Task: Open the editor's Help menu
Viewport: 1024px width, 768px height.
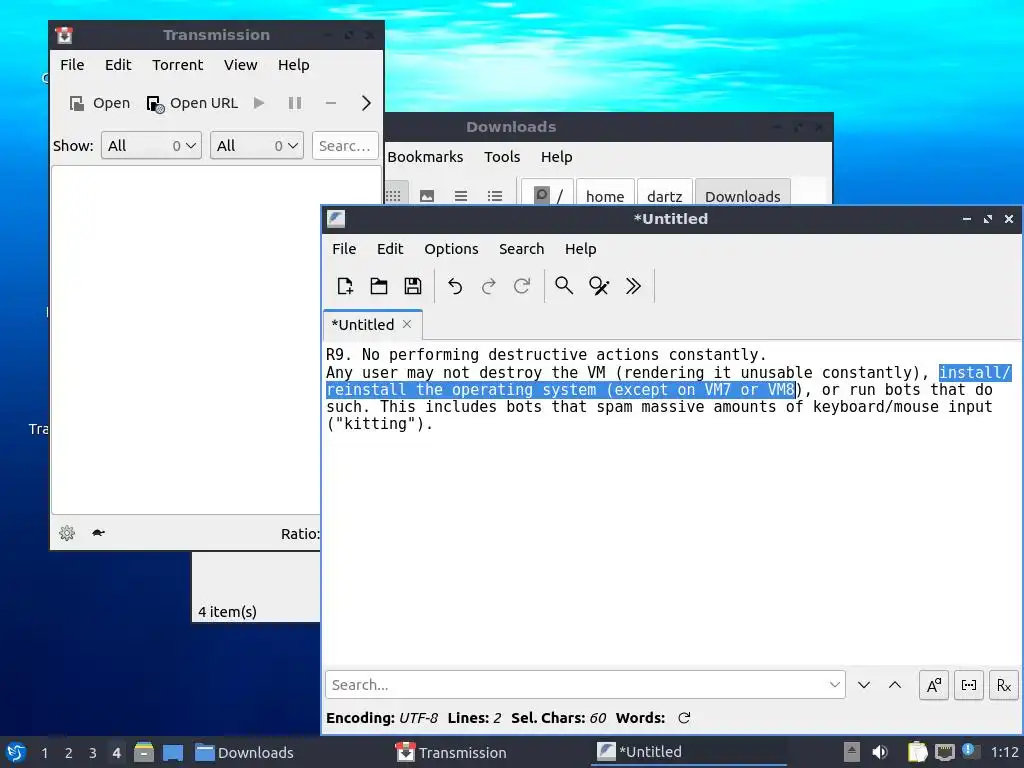Action: (581, 249)
